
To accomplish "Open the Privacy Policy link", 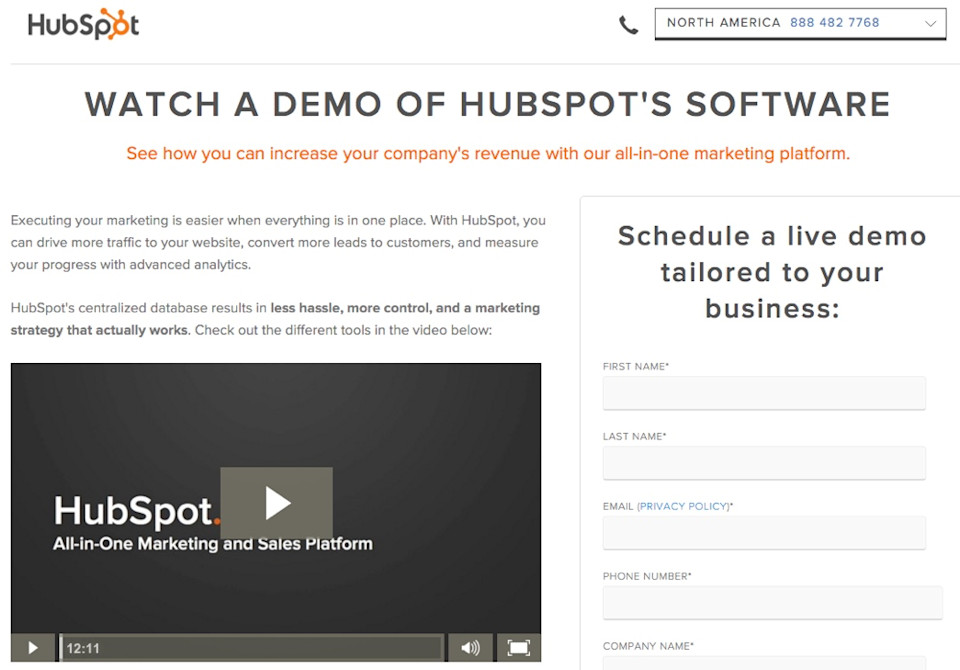I will 683,506.
